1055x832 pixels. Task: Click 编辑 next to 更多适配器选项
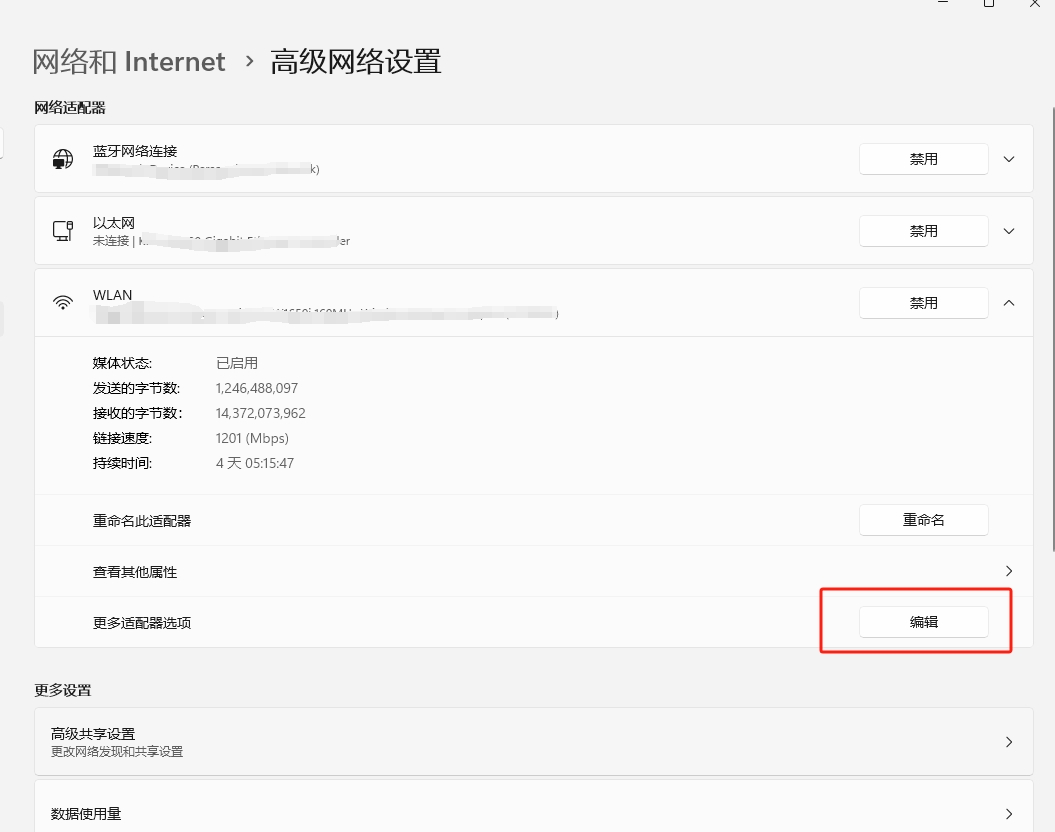pos(923,622)
